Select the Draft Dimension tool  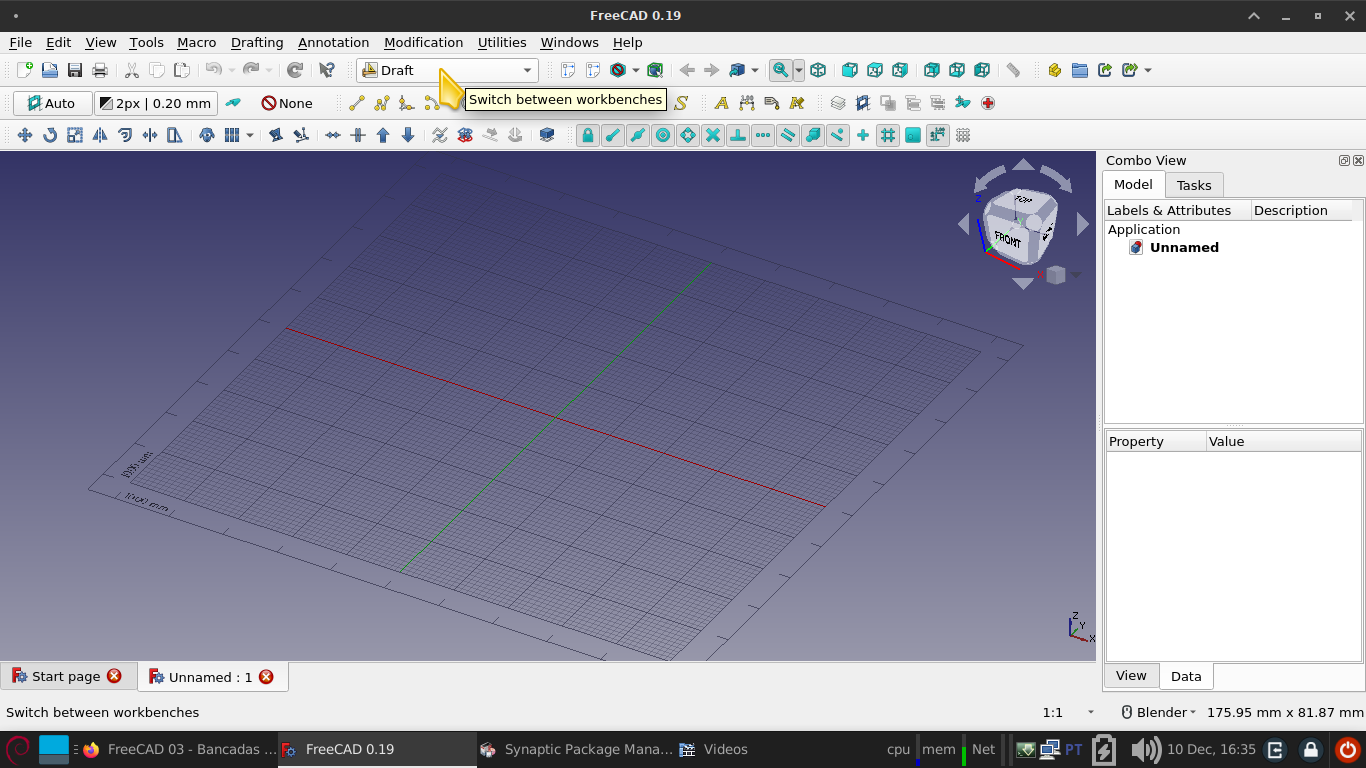(x=746, y=103)
